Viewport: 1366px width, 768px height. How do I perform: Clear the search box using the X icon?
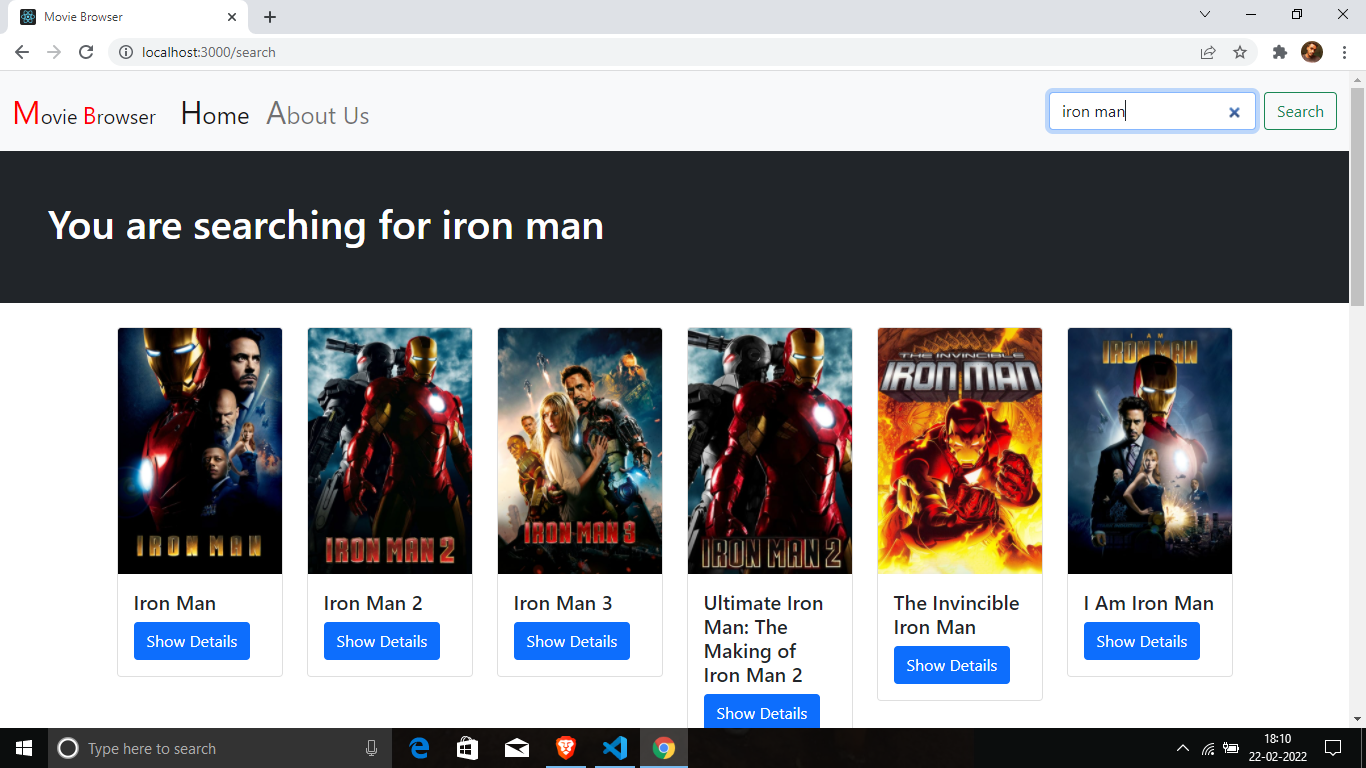click(x=1234, y=111)
